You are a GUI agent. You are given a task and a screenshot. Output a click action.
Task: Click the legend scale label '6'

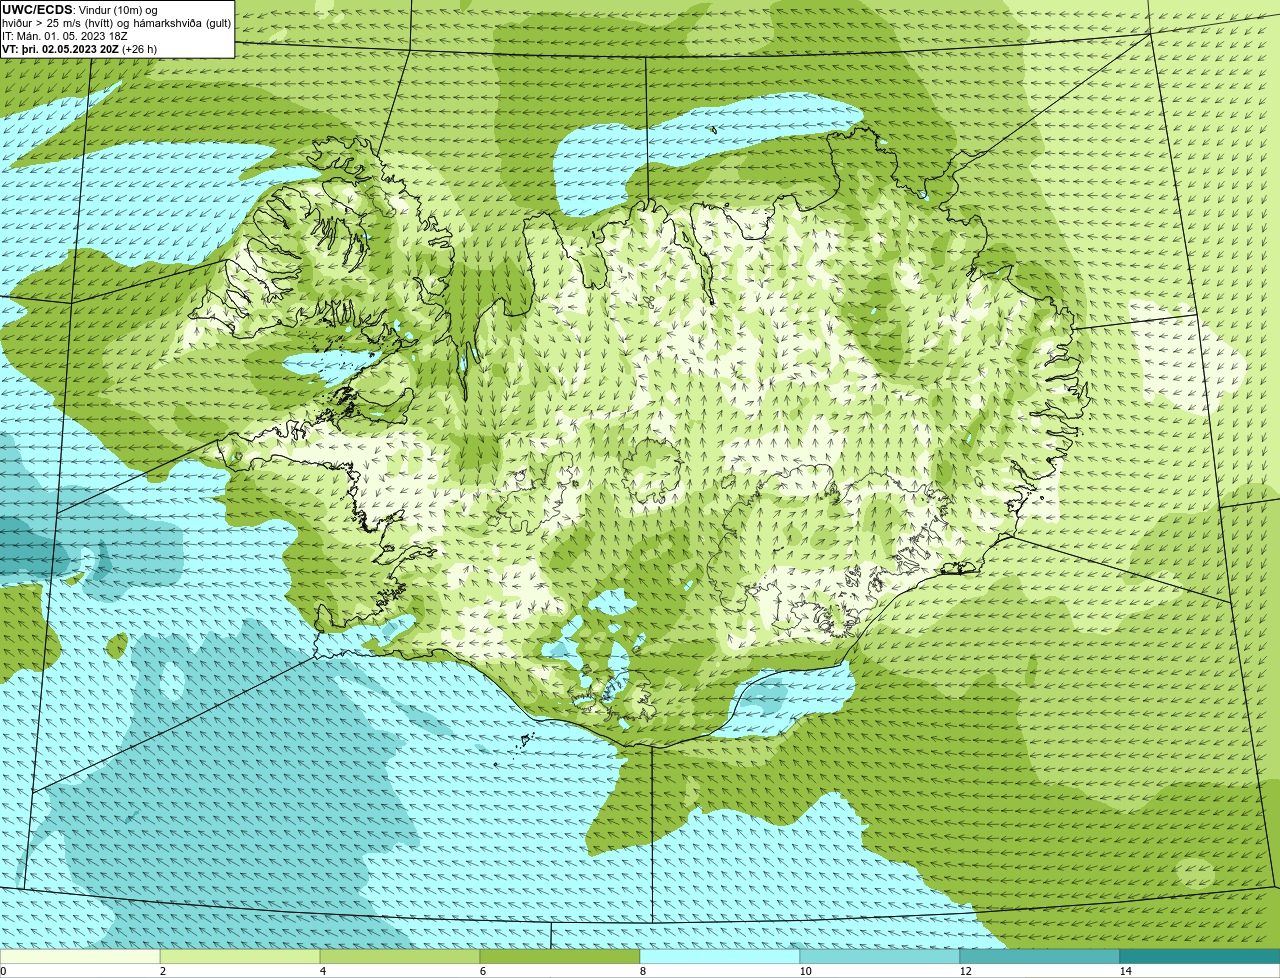pyautogui.click(x=482, y=971)
